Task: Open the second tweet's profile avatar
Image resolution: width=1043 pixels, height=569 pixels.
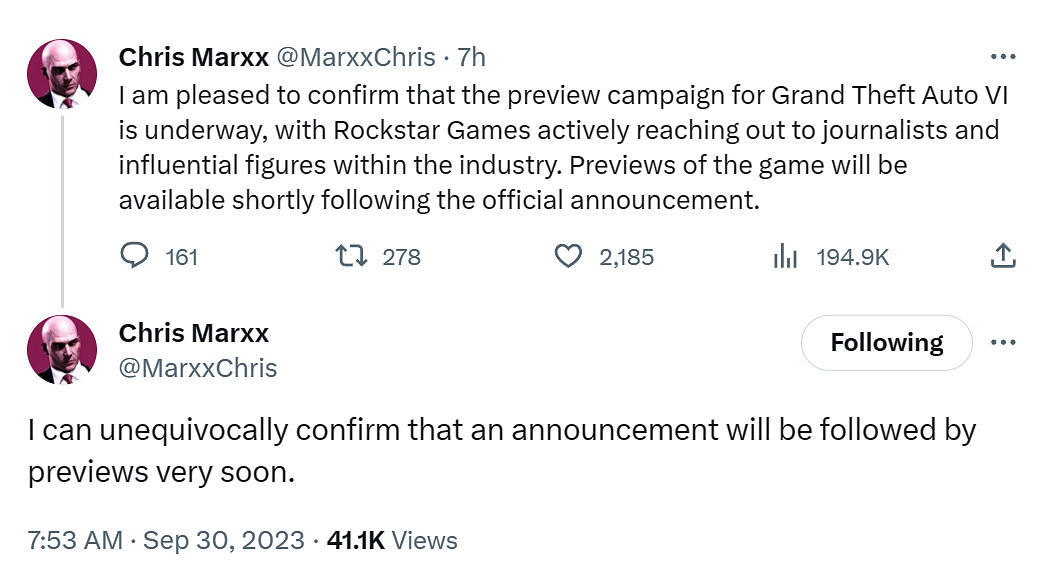Action: (x=62, y=350)
